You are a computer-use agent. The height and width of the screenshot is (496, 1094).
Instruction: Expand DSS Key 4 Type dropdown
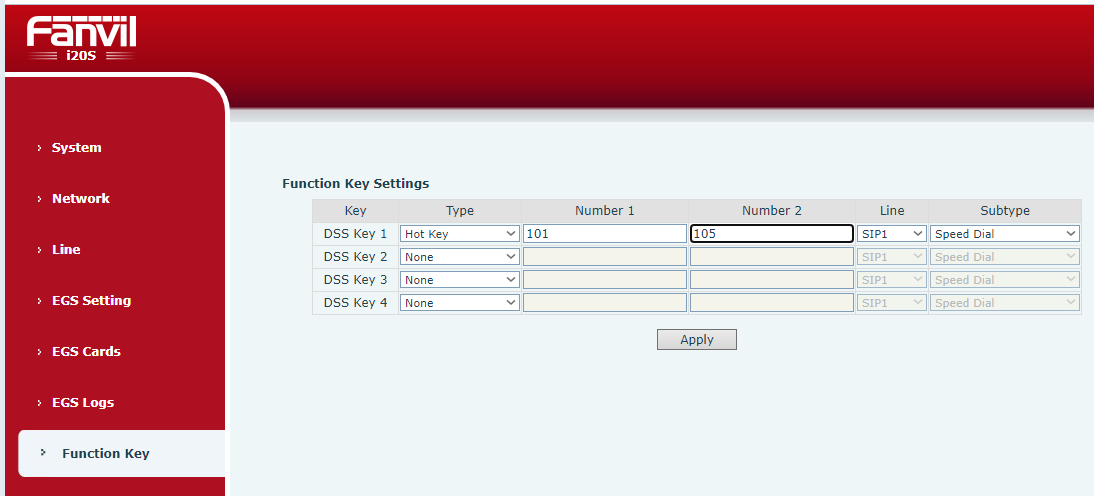point(459,303)
